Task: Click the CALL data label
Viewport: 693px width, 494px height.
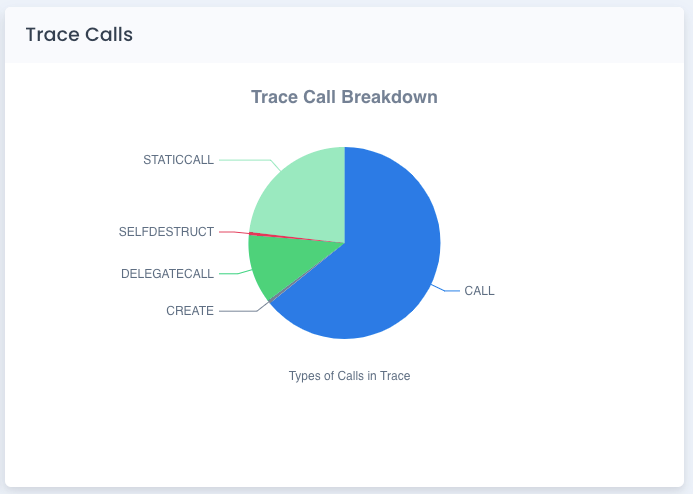Action: coord(479,291)
